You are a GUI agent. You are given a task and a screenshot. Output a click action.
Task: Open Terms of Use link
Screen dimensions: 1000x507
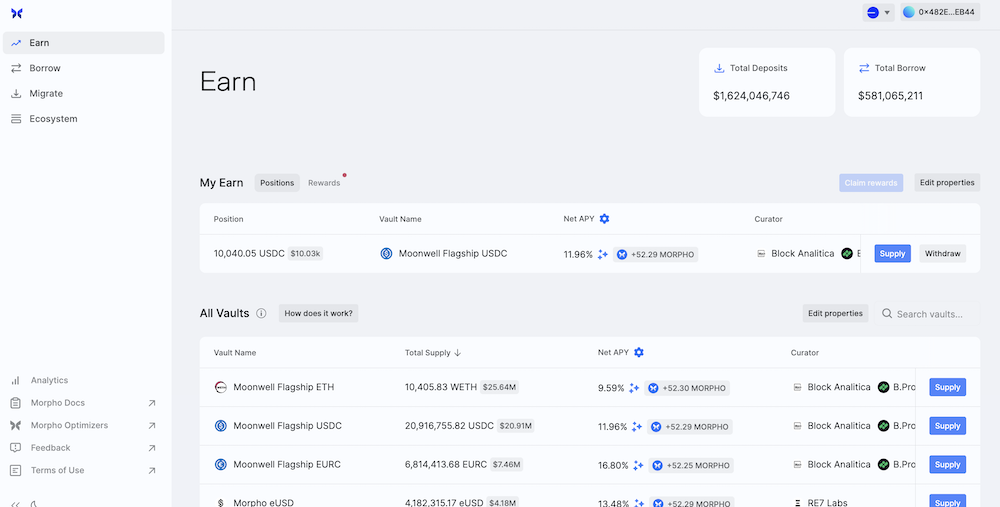point(84,471)
